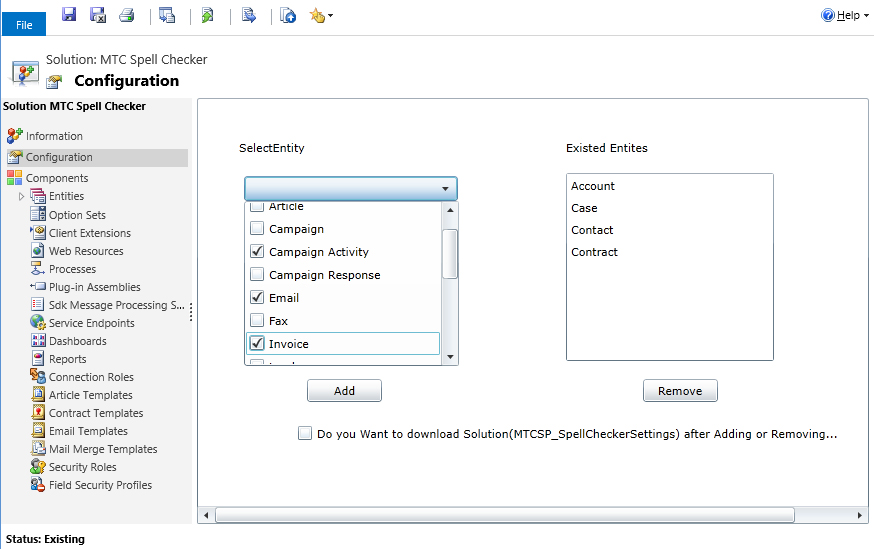Click the Remove button

pos(680,391)
